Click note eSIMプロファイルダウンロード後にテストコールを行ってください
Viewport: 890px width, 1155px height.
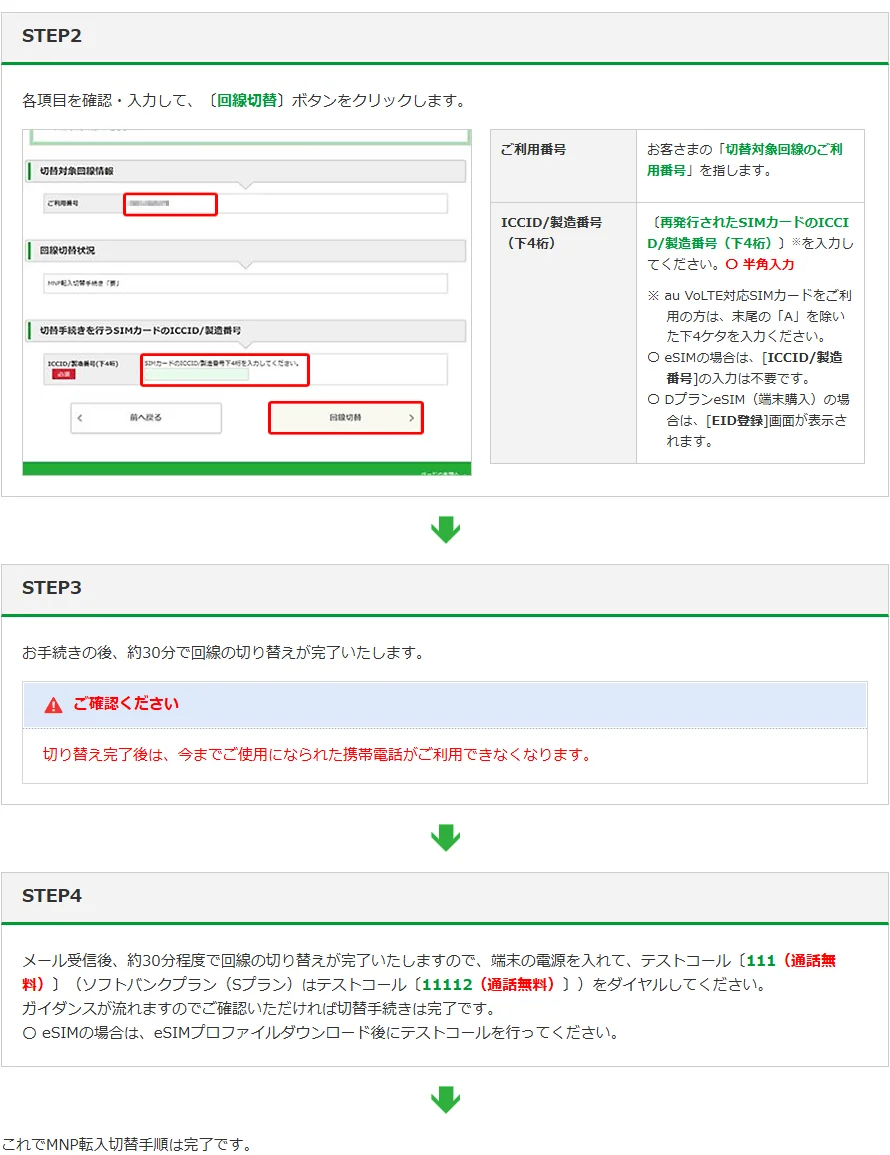[x=320, y=1033]
